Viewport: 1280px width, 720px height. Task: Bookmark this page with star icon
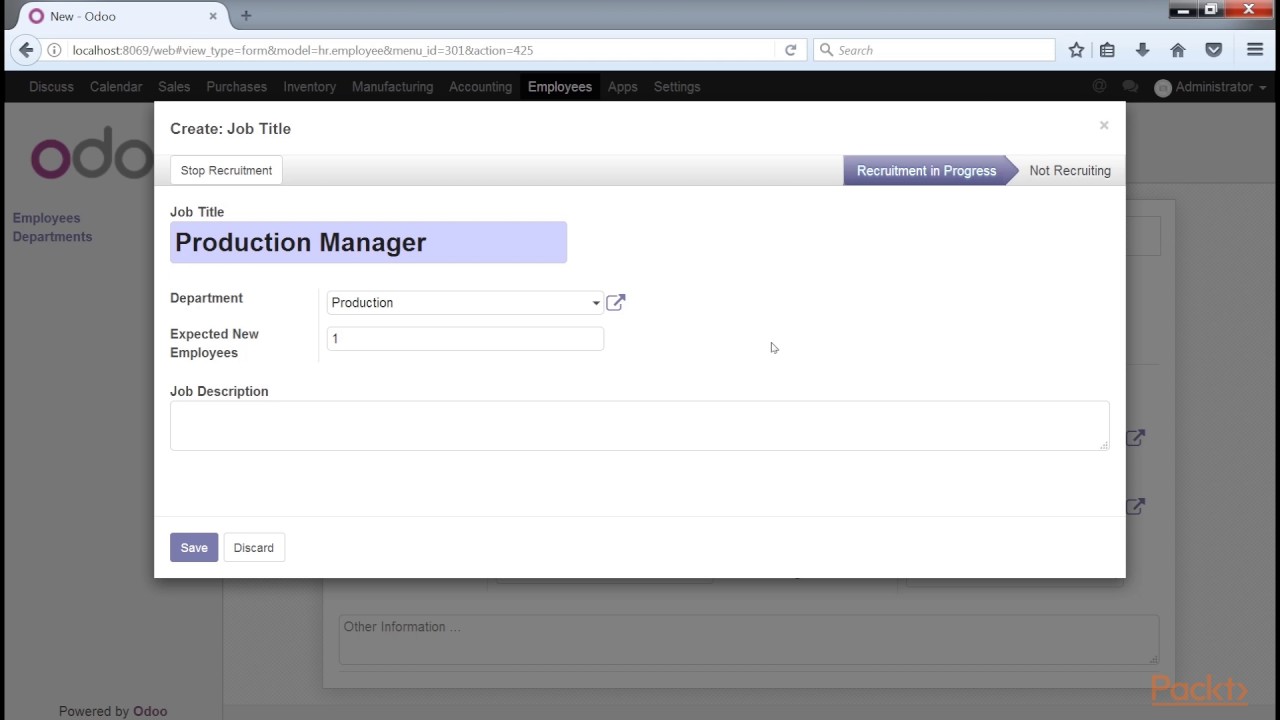(x=1076, y=50)
